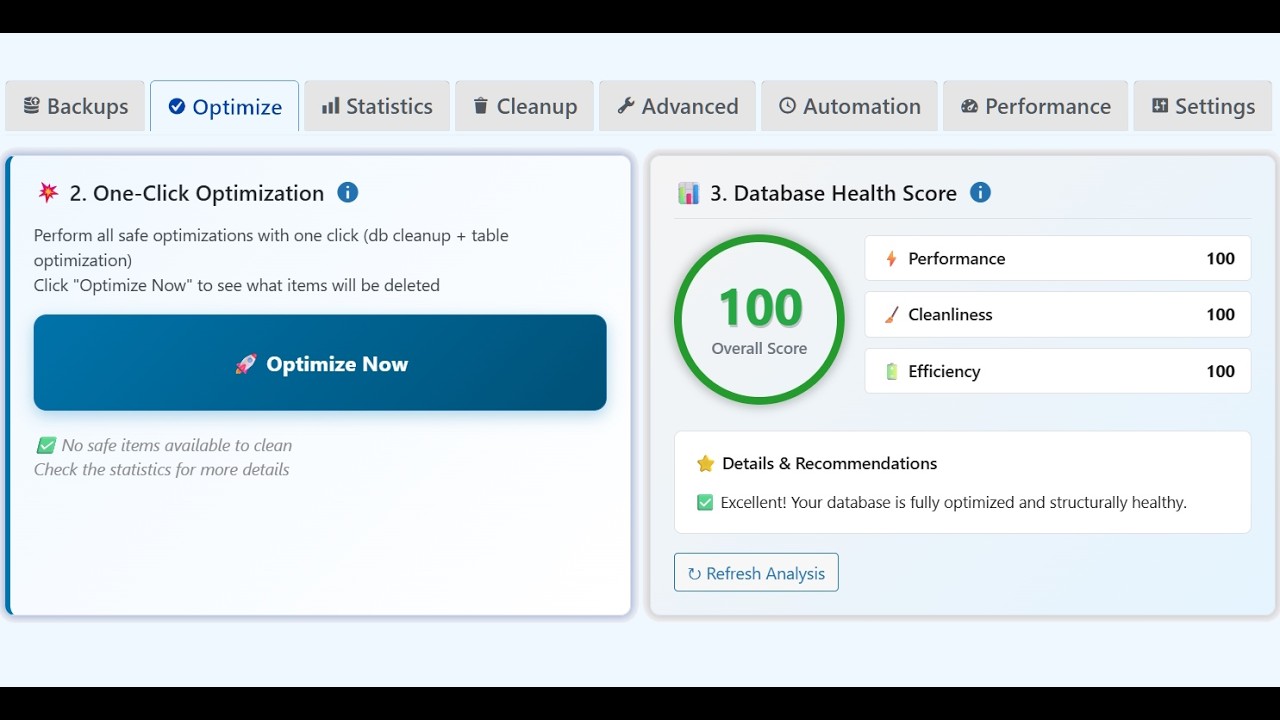1280x720 pixels.
Task: Click the "3. Database Health Score" heading
Action: (x=833, y=193)
